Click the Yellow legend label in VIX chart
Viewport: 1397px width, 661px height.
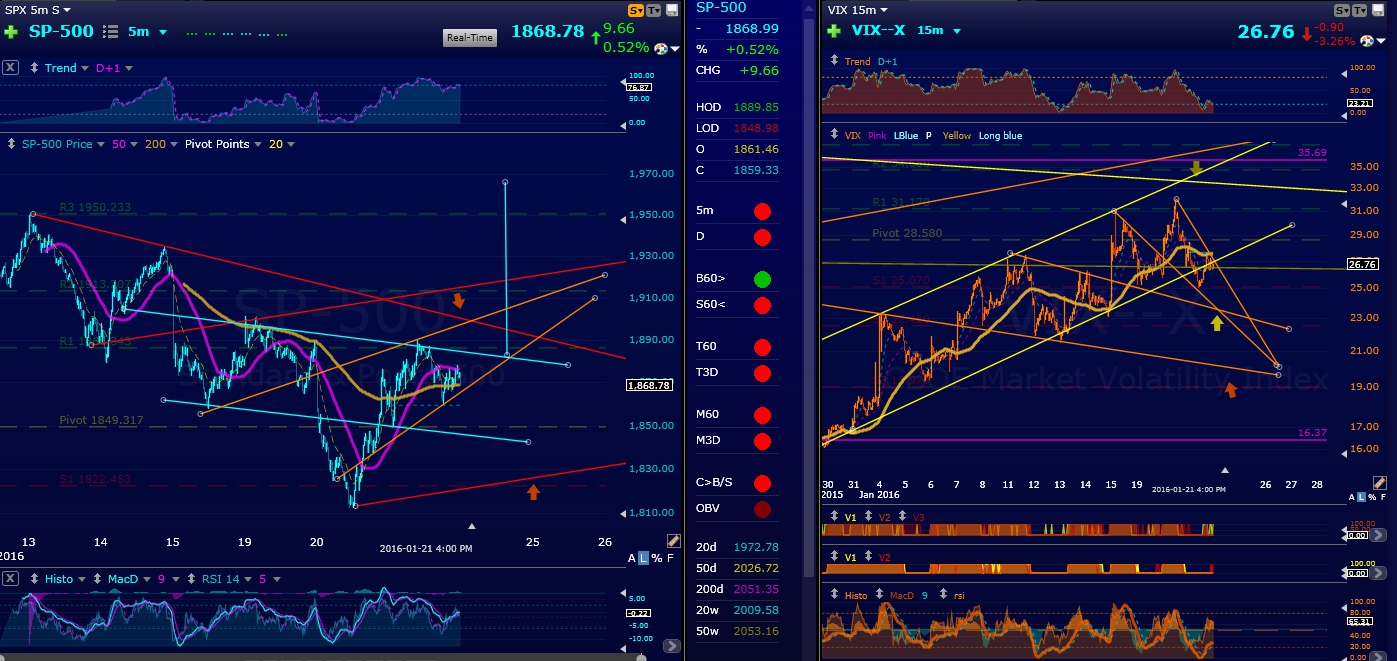click(957, 135)
